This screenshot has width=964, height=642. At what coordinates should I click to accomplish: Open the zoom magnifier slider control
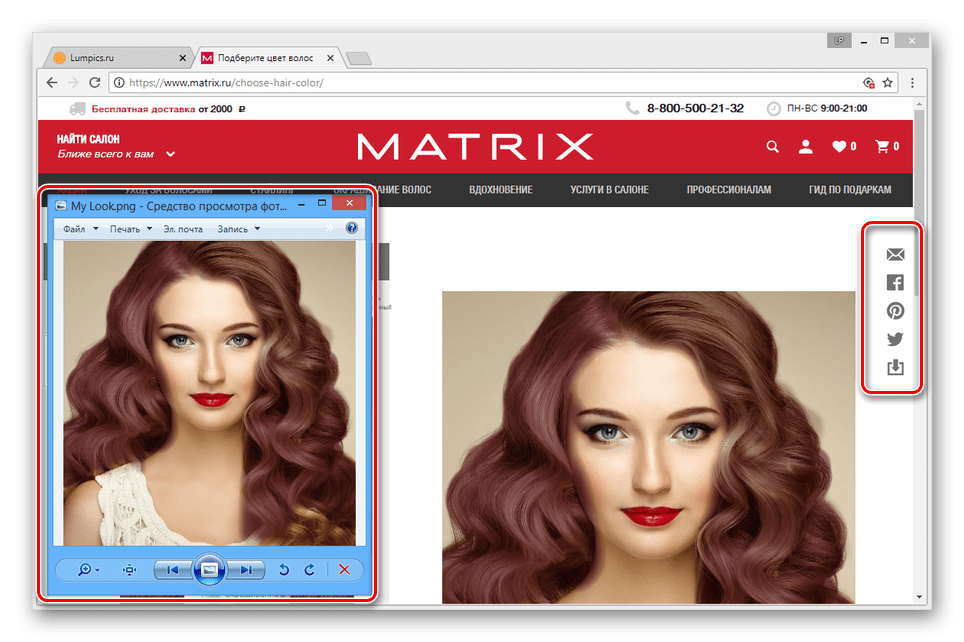(88, 570)
